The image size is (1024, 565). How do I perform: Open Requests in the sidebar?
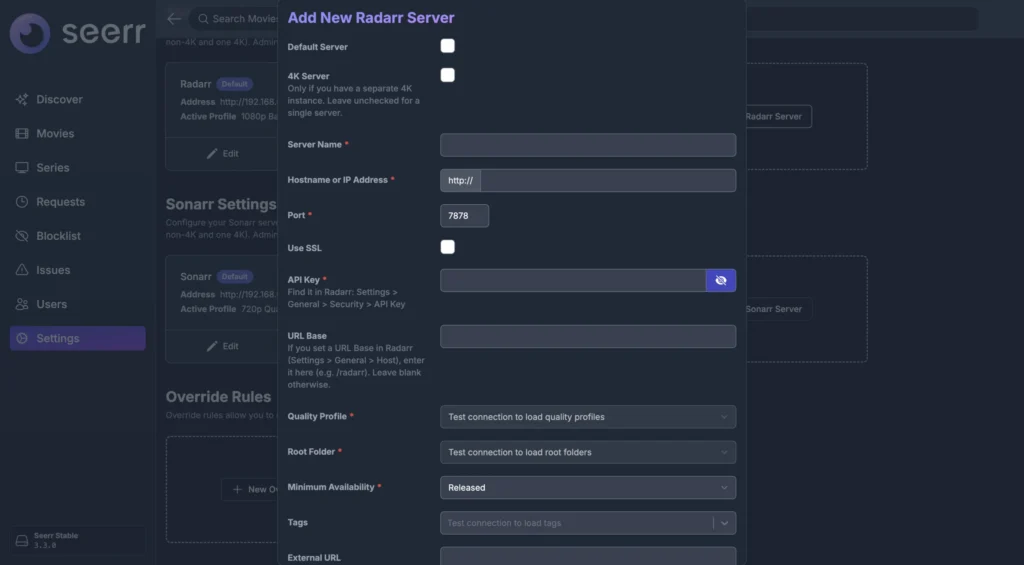[78, 202]
